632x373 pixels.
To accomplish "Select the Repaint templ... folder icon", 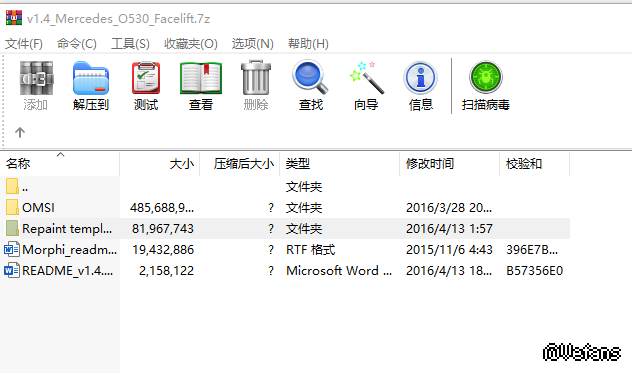I will [x=12, y=228].
